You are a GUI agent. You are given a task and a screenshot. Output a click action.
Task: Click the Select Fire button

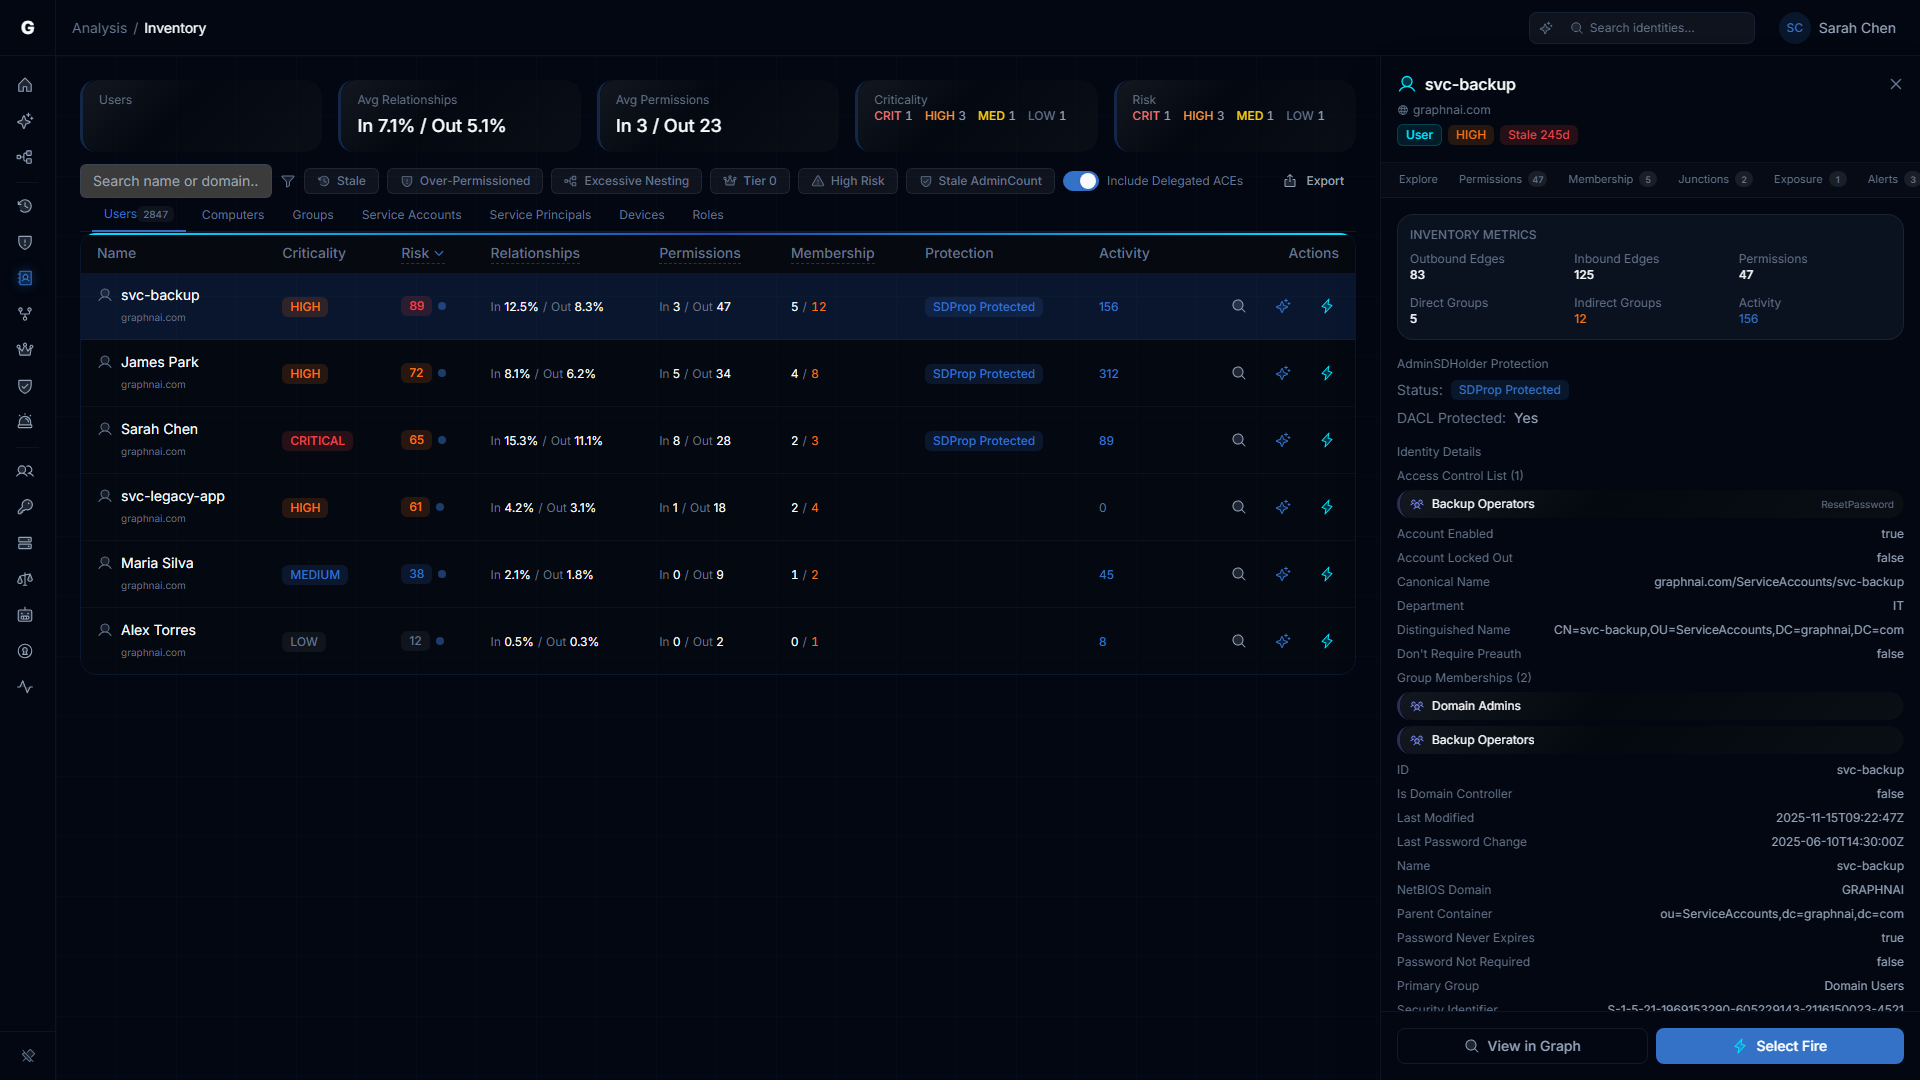click(1779, 1046)
